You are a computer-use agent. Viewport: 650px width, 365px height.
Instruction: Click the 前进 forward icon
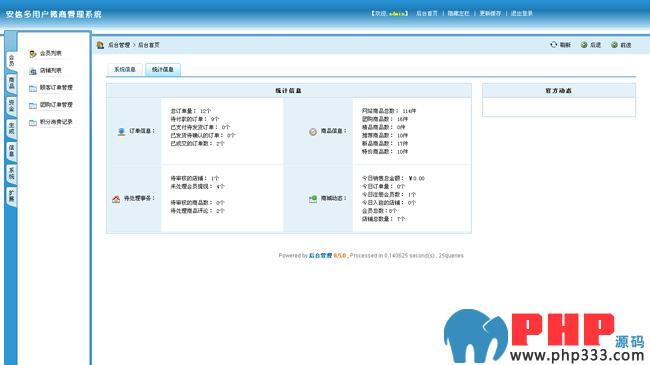614,44
